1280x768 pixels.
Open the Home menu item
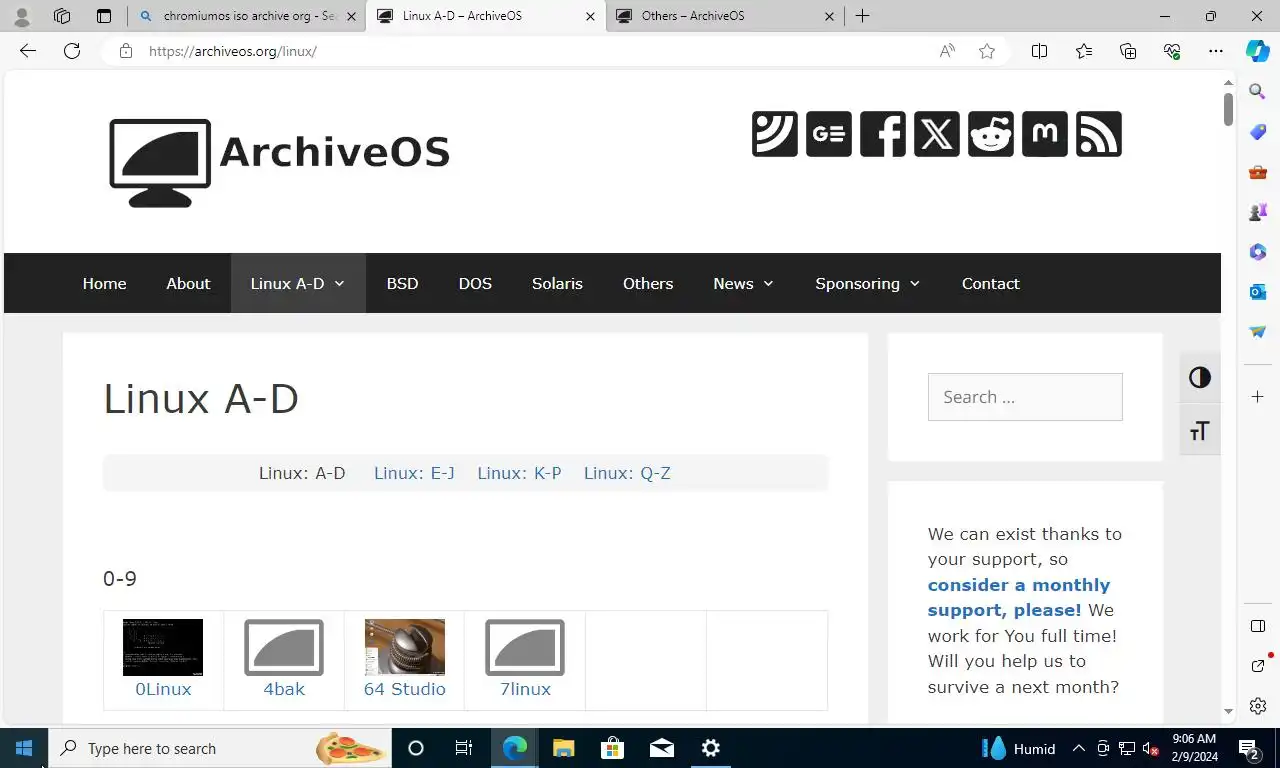point(104,283)
